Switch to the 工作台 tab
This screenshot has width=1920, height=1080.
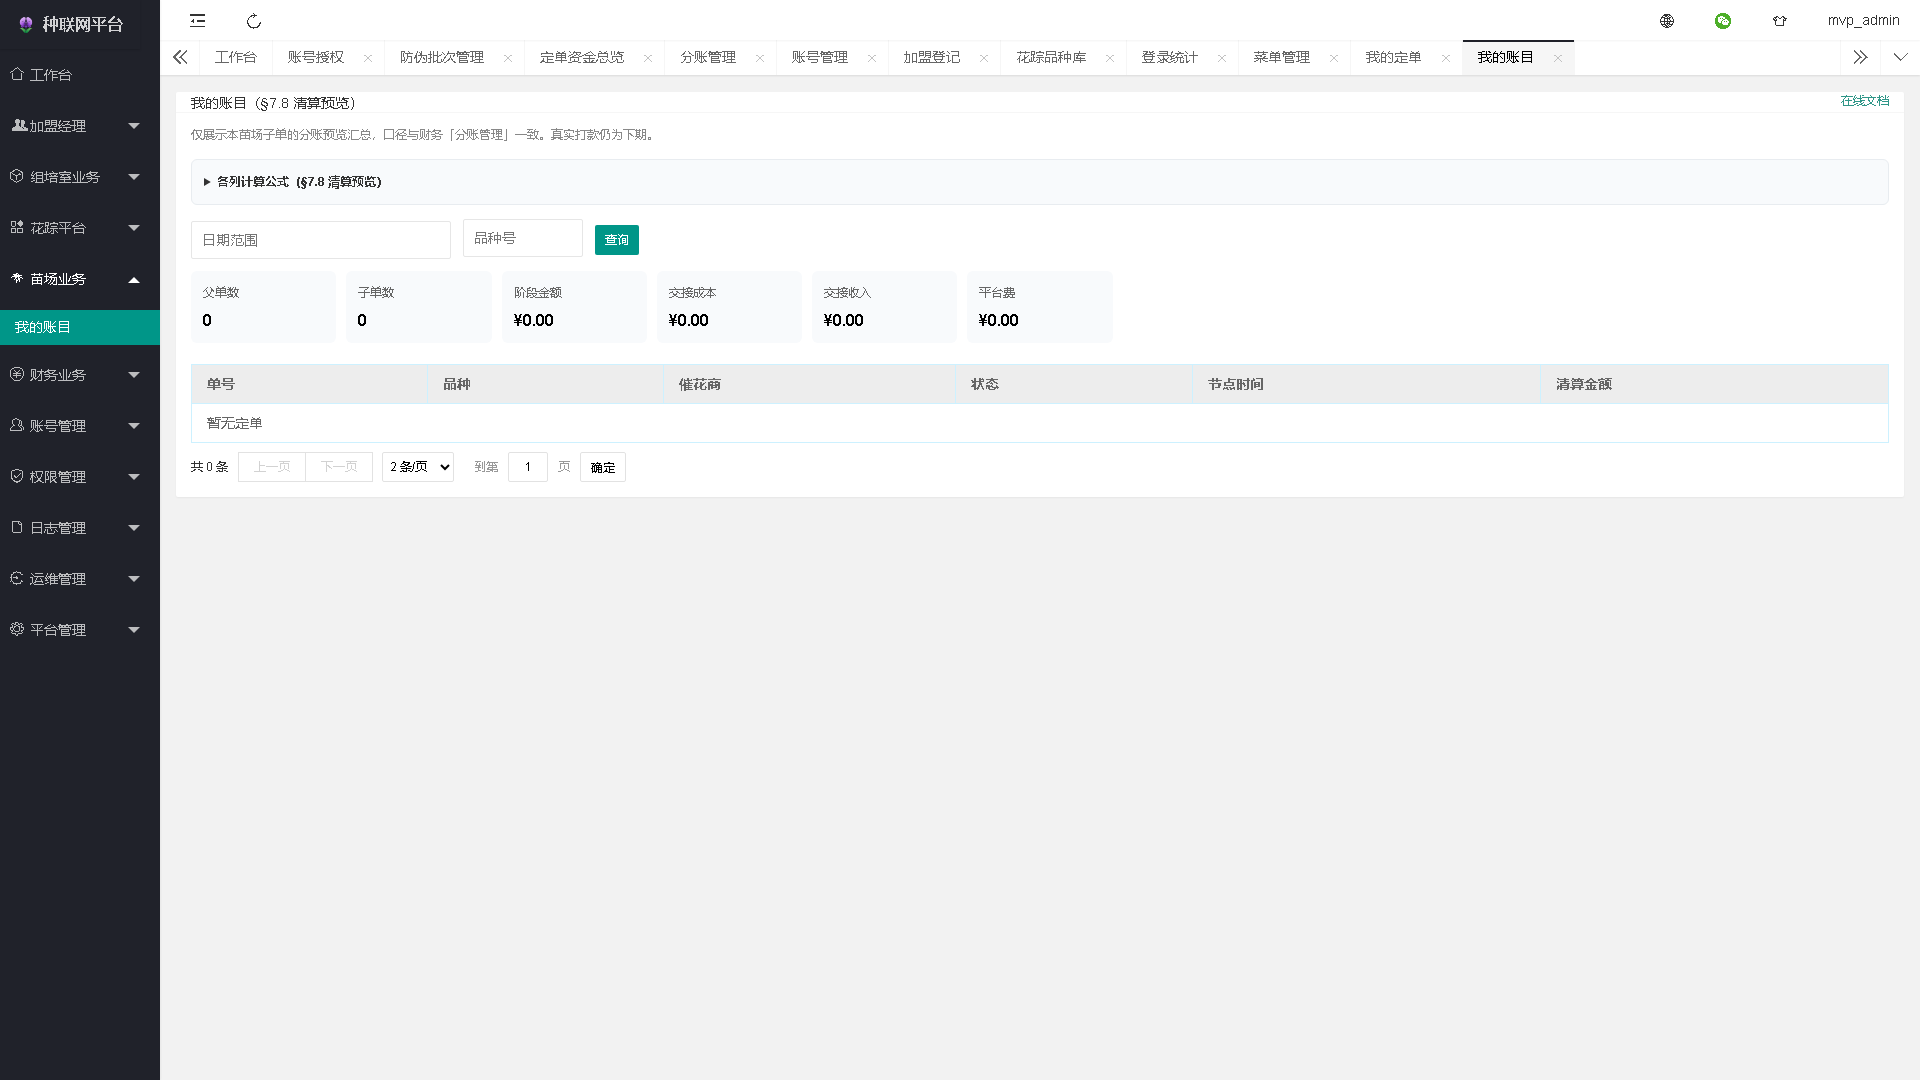coord(236,57)
